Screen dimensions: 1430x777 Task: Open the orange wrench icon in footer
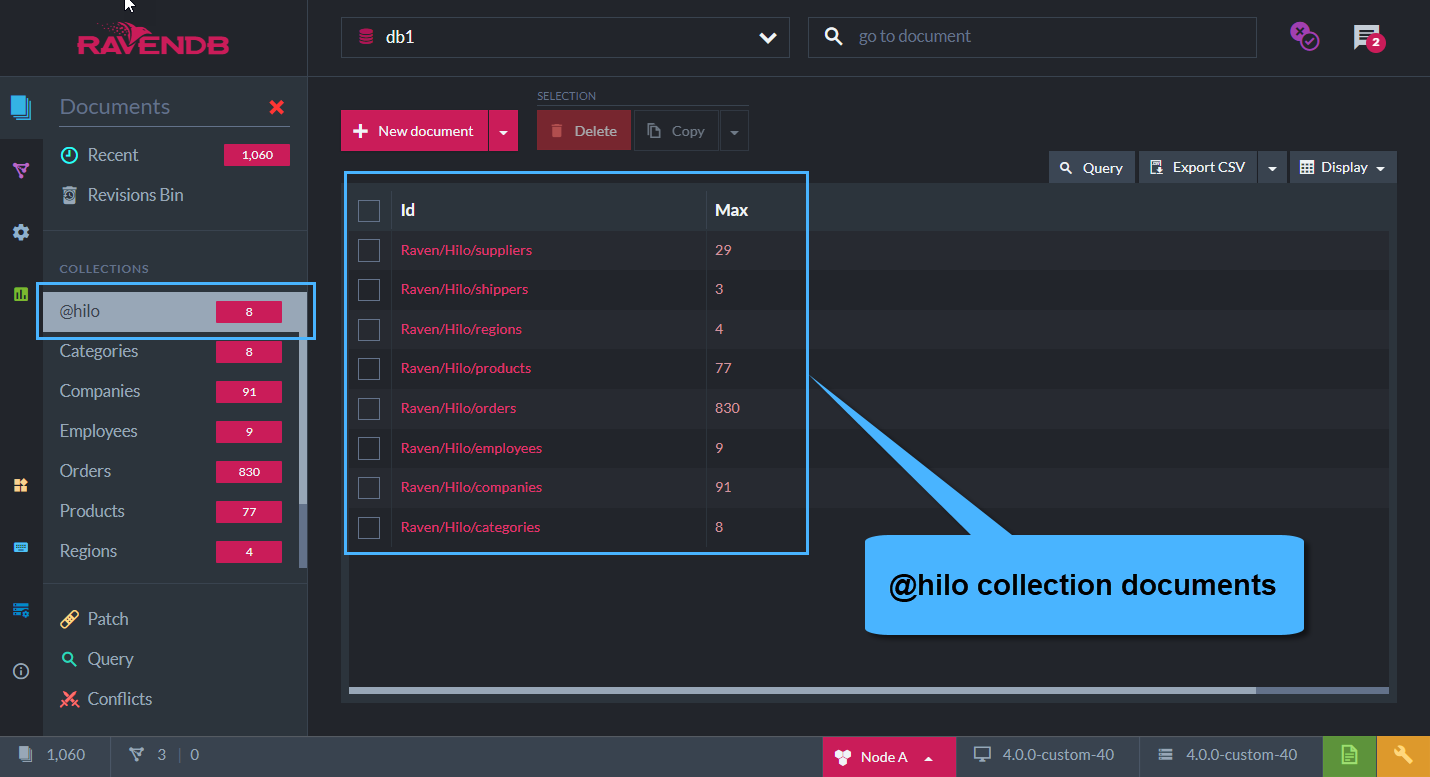[1403, 756]
